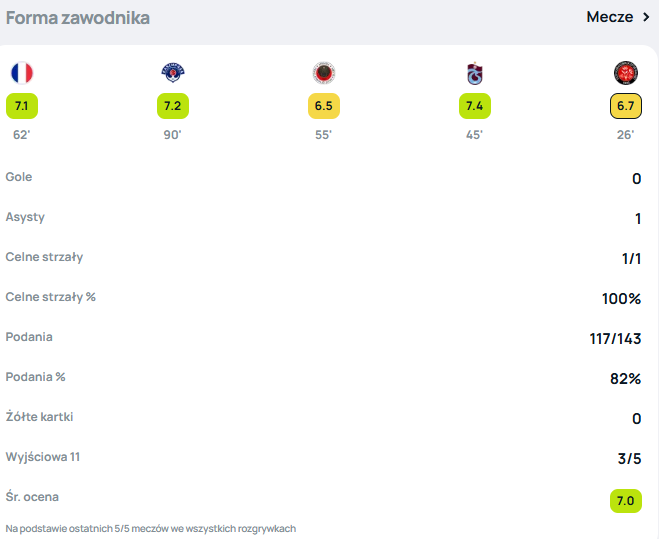Image resolution: width=659 pixels, height=539 pixels.
Task: Click the France flag icon
Action: tap(22, 73)
